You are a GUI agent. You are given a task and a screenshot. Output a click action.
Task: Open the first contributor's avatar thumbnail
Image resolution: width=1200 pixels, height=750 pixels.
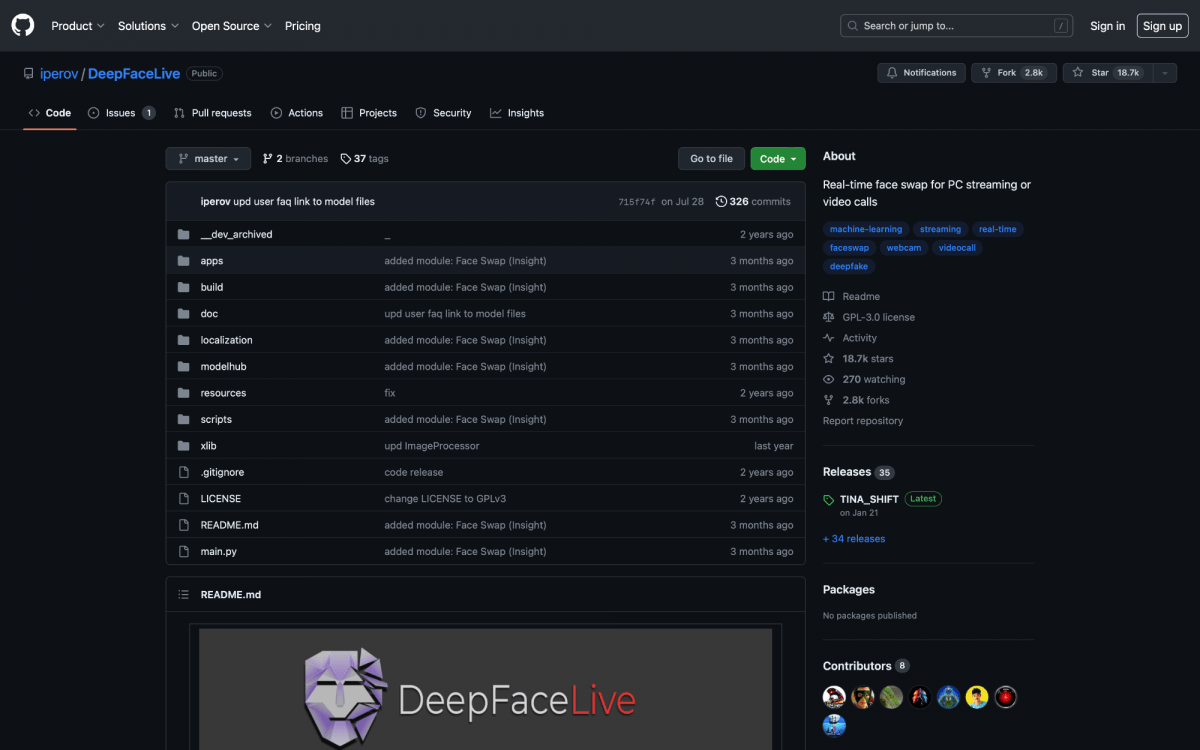click(x=834, y=697)
